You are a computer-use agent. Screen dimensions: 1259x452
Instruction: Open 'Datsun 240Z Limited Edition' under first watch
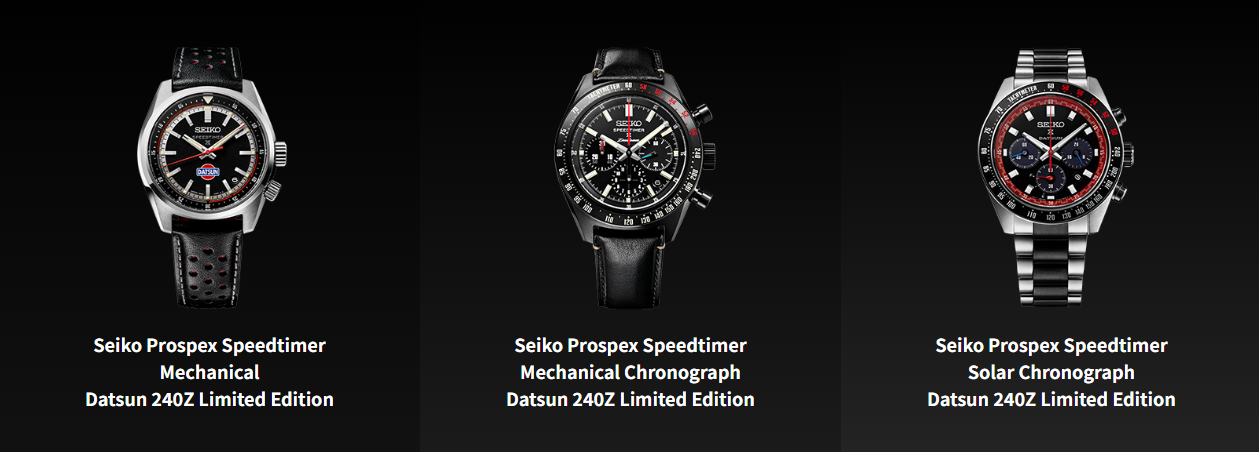click(210, 399)
